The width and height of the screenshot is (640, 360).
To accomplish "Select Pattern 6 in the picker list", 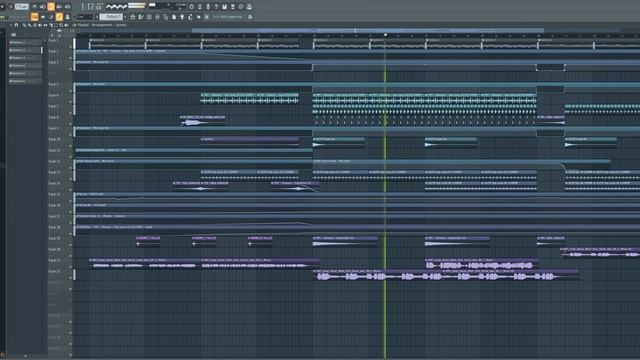I will click(x=25, y=81).
